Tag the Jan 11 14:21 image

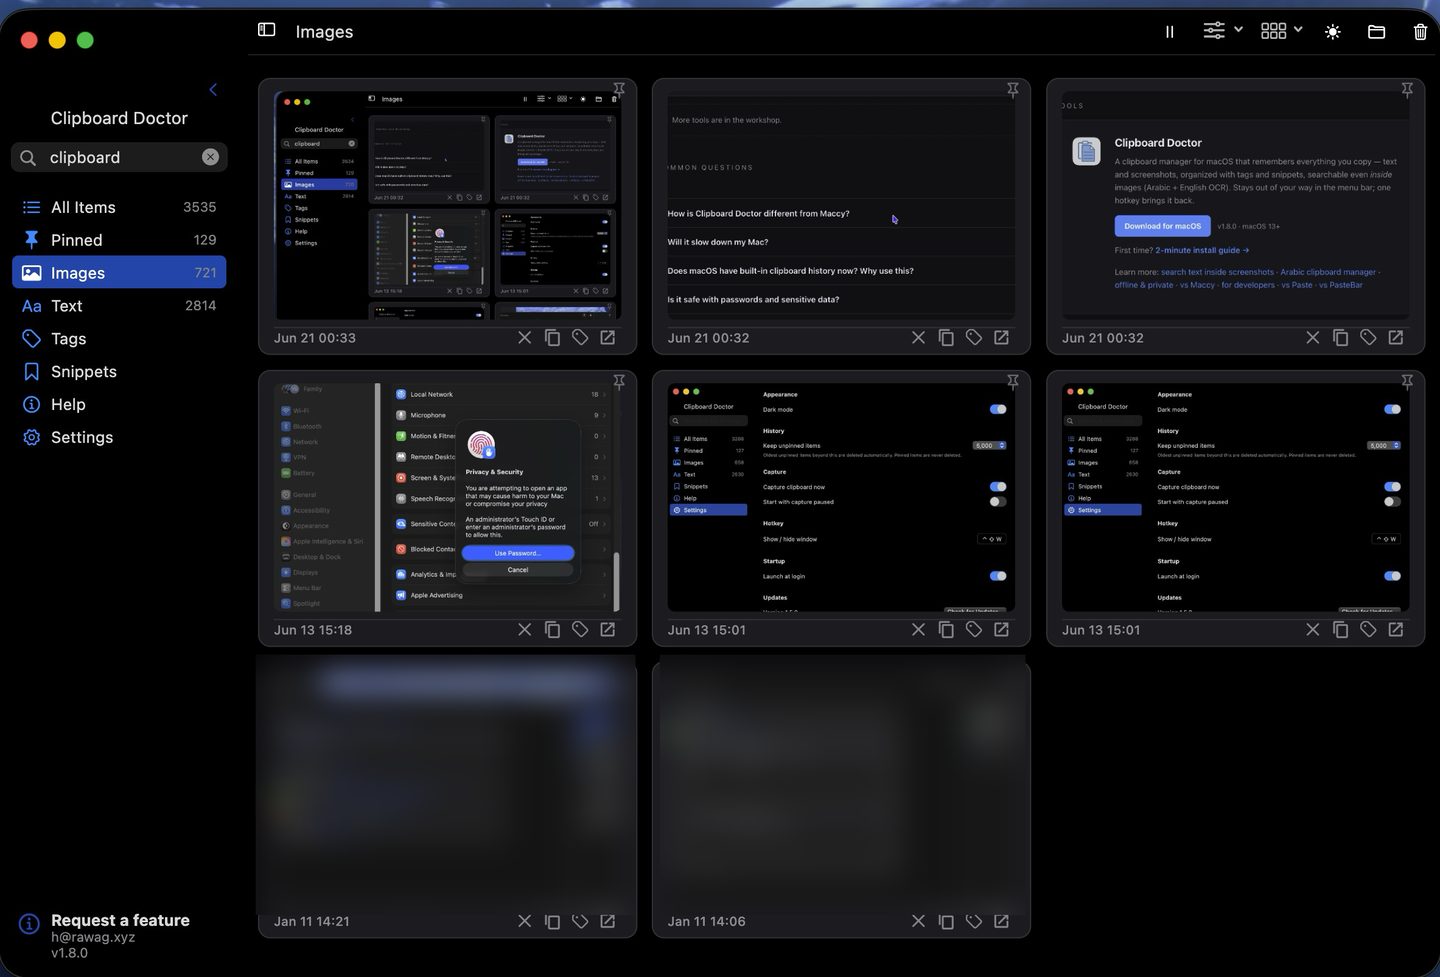580,921
